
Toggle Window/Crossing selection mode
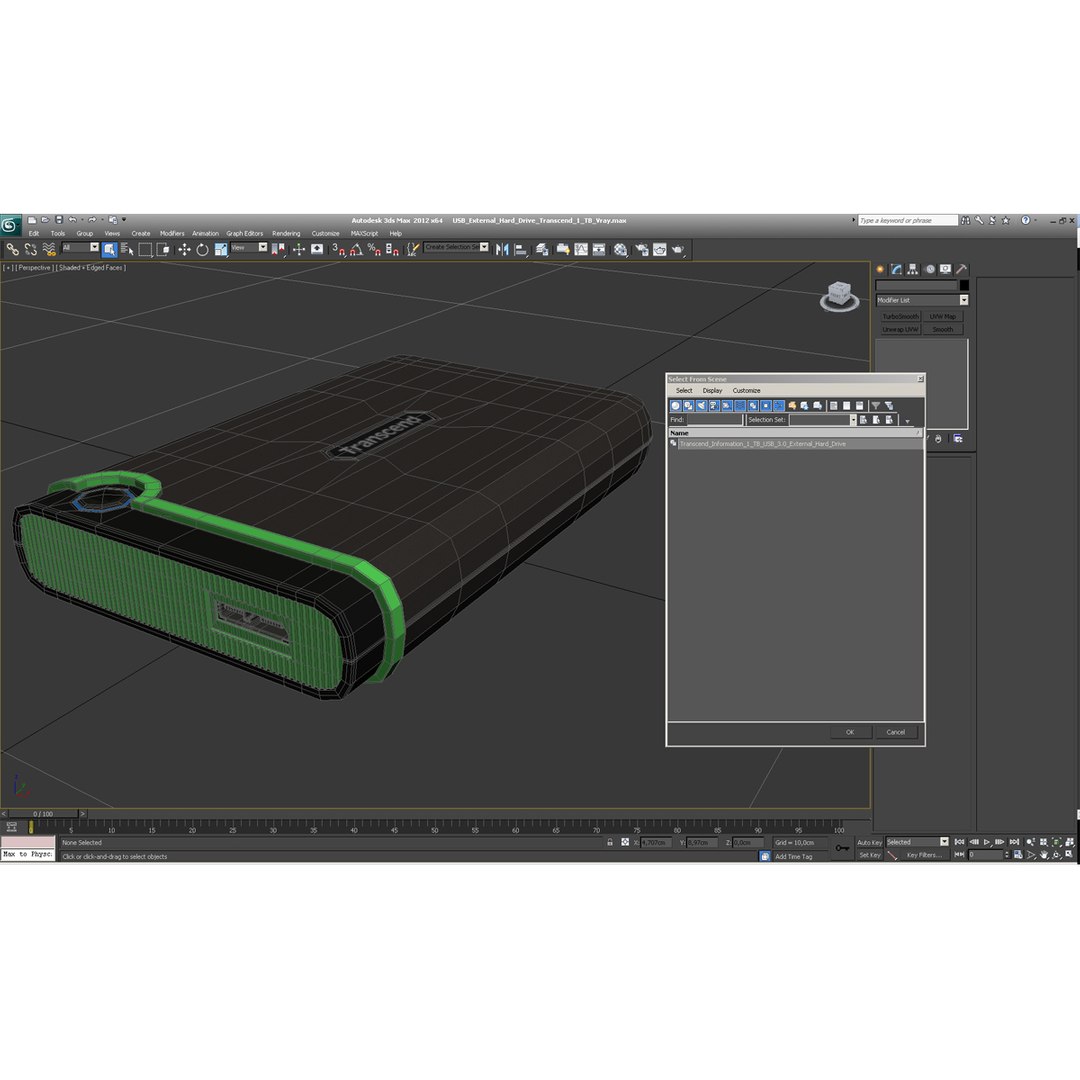click(163, 249)
